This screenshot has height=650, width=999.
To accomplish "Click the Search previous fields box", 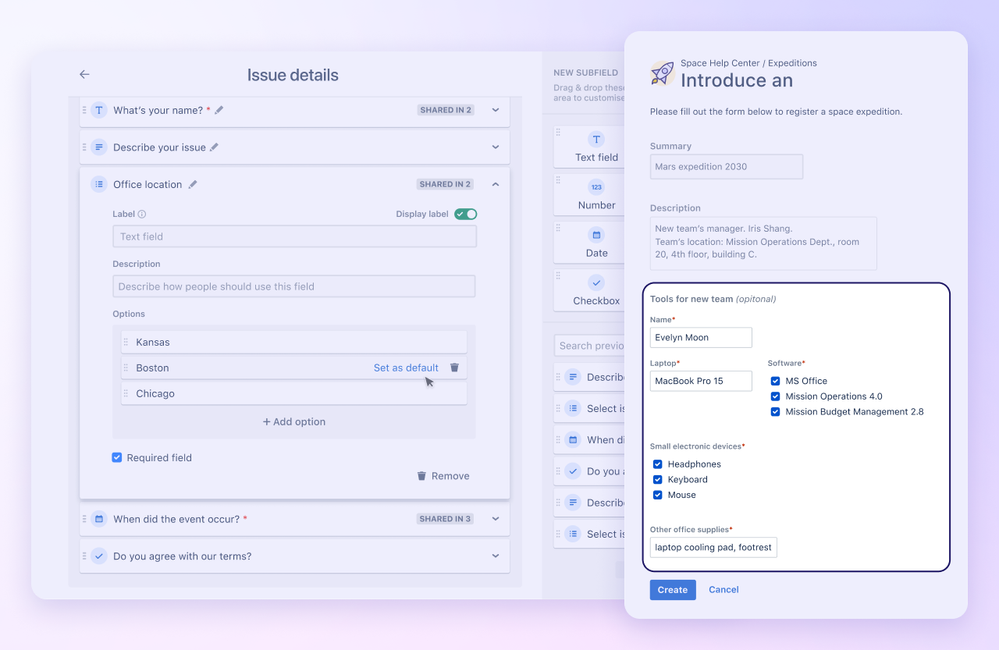I will click(x=589, y=345).
